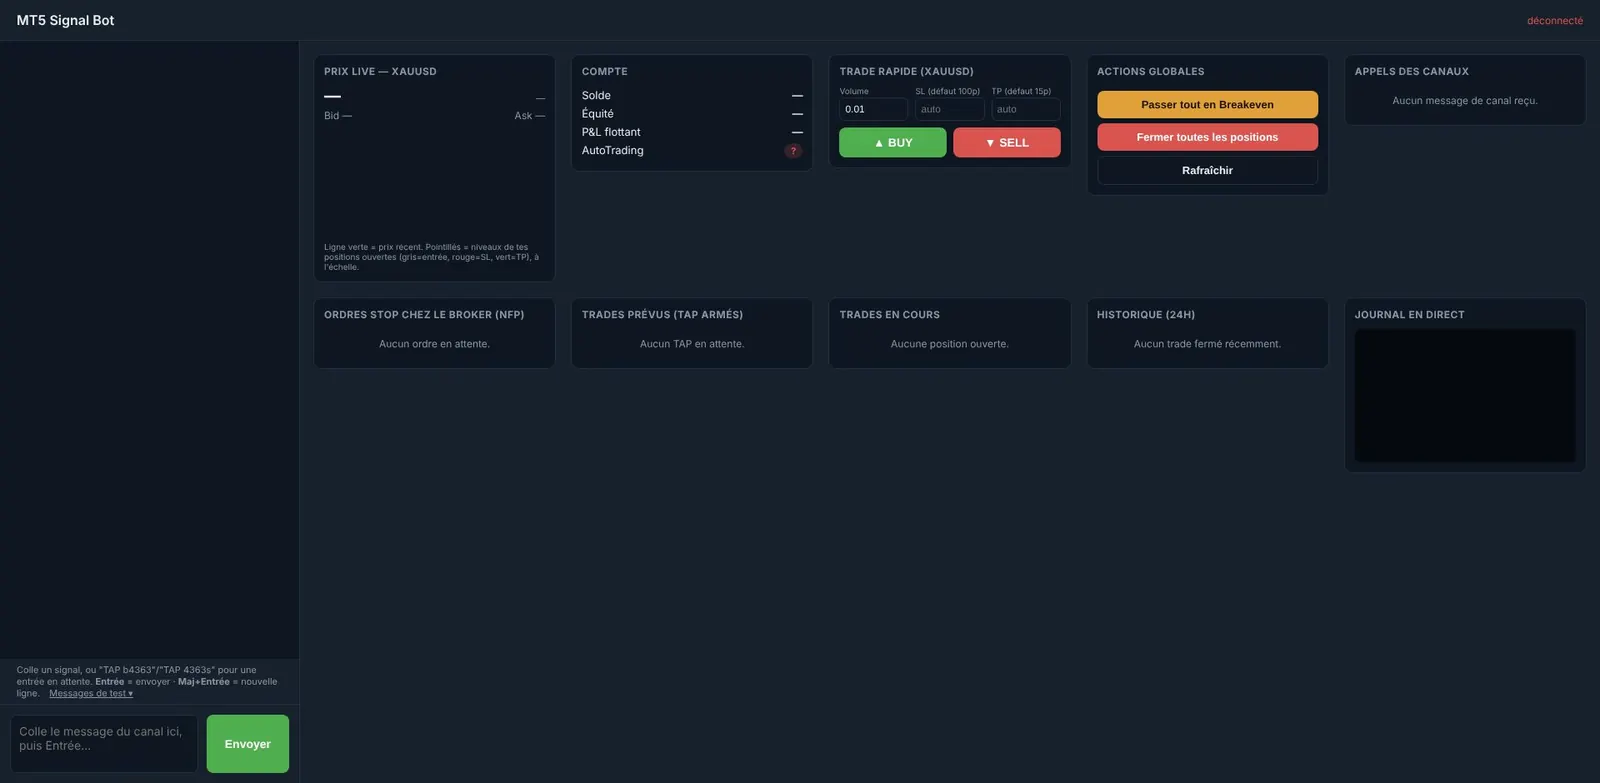The width and height of the screenshot is (1600, 783).
Task: Click the ORDRES STOP CHEZ LE BROKER heading
Action: (x=424, y=315)
